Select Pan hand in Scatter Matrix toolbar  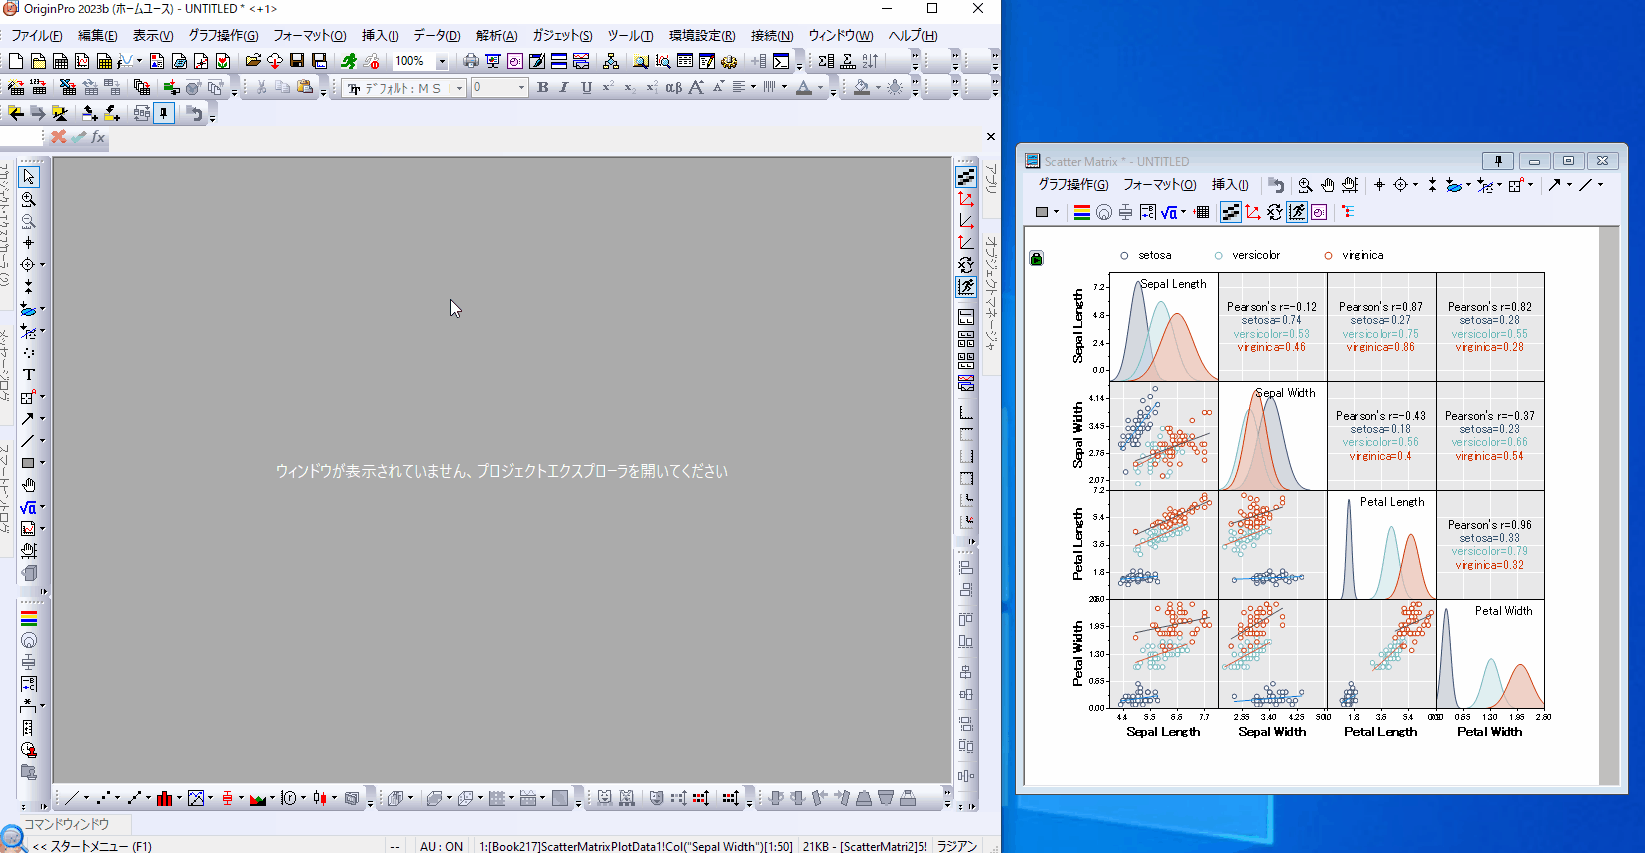coord(1327,185)
